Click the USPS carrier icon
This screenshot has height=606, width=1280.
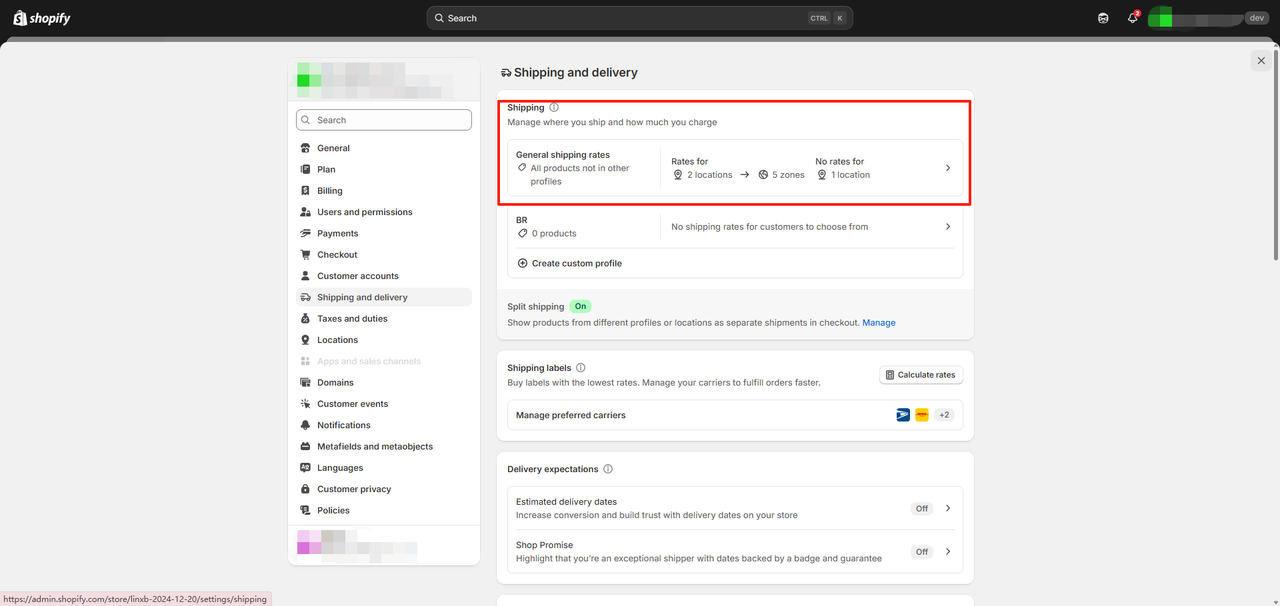click(x=903, y=415)
